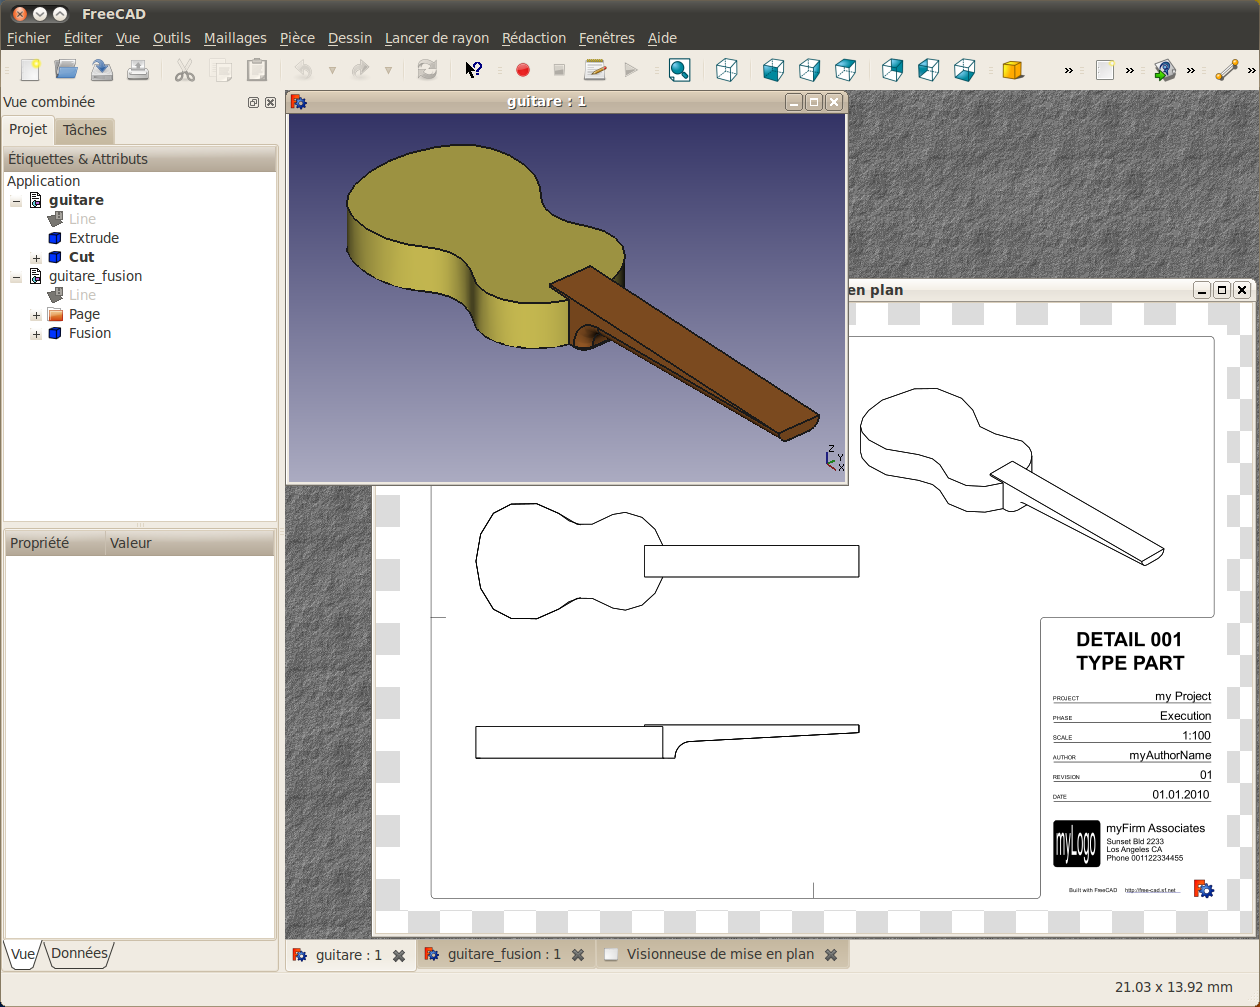Activate Visionneuse de mise en plan tab
Viewport: 1260px width, 1007px height.
(x=720, y=955)
